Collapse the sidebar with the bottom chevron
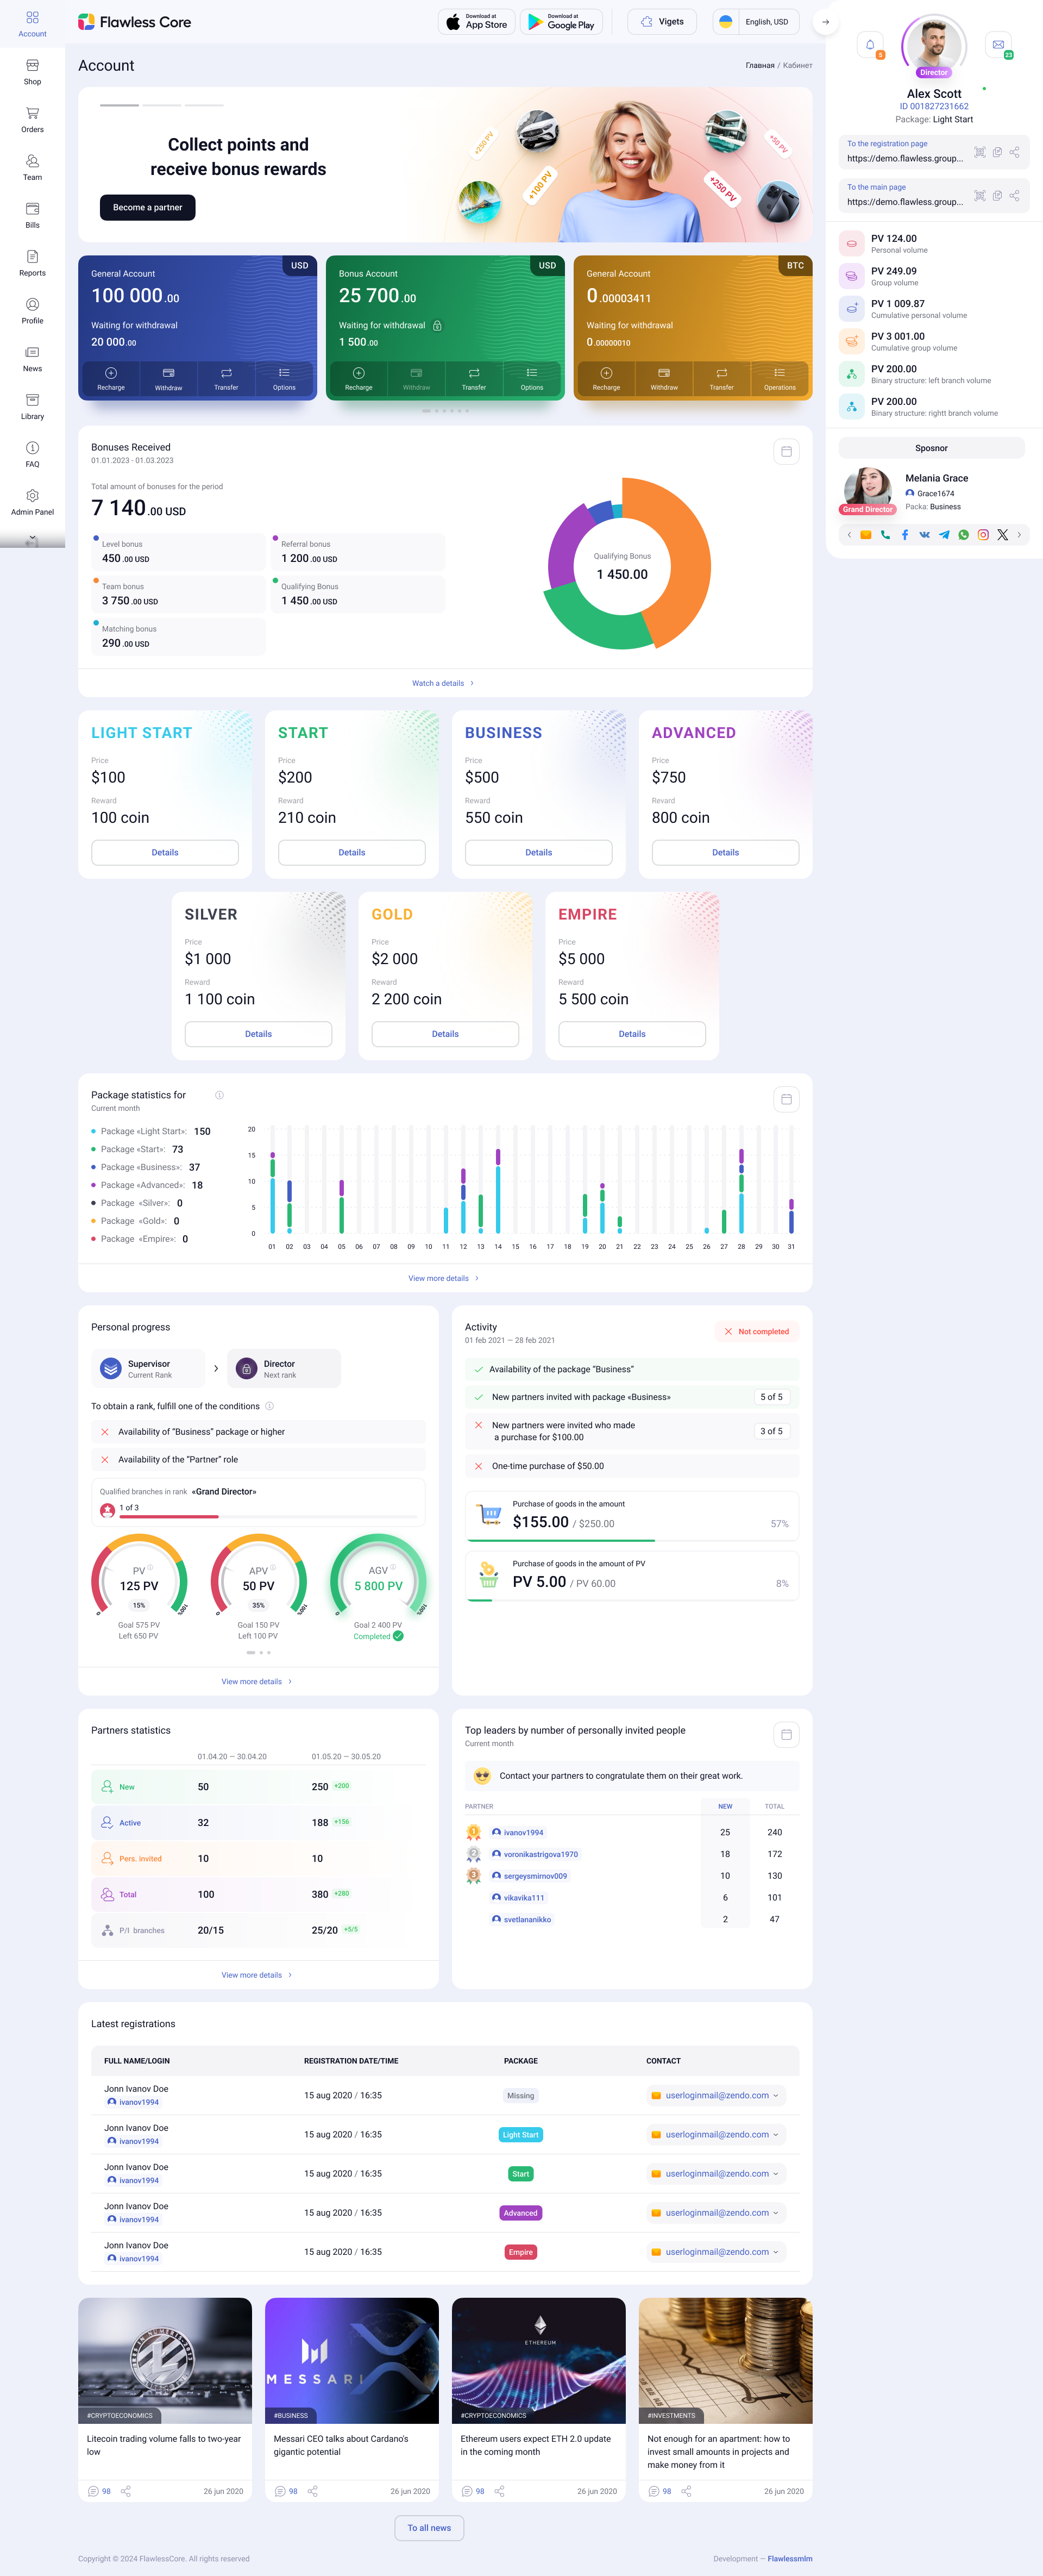This screenshot has width=1043, height=2576. 32,538
